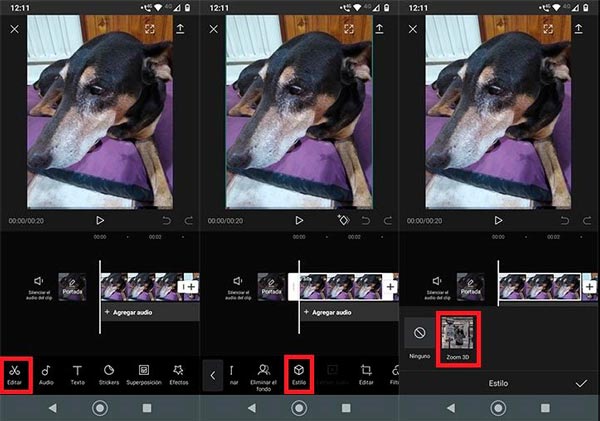Confirm the Estilo panel with the checkmark
This screenshot has height=421, width=600.
(x=581, y=383)
